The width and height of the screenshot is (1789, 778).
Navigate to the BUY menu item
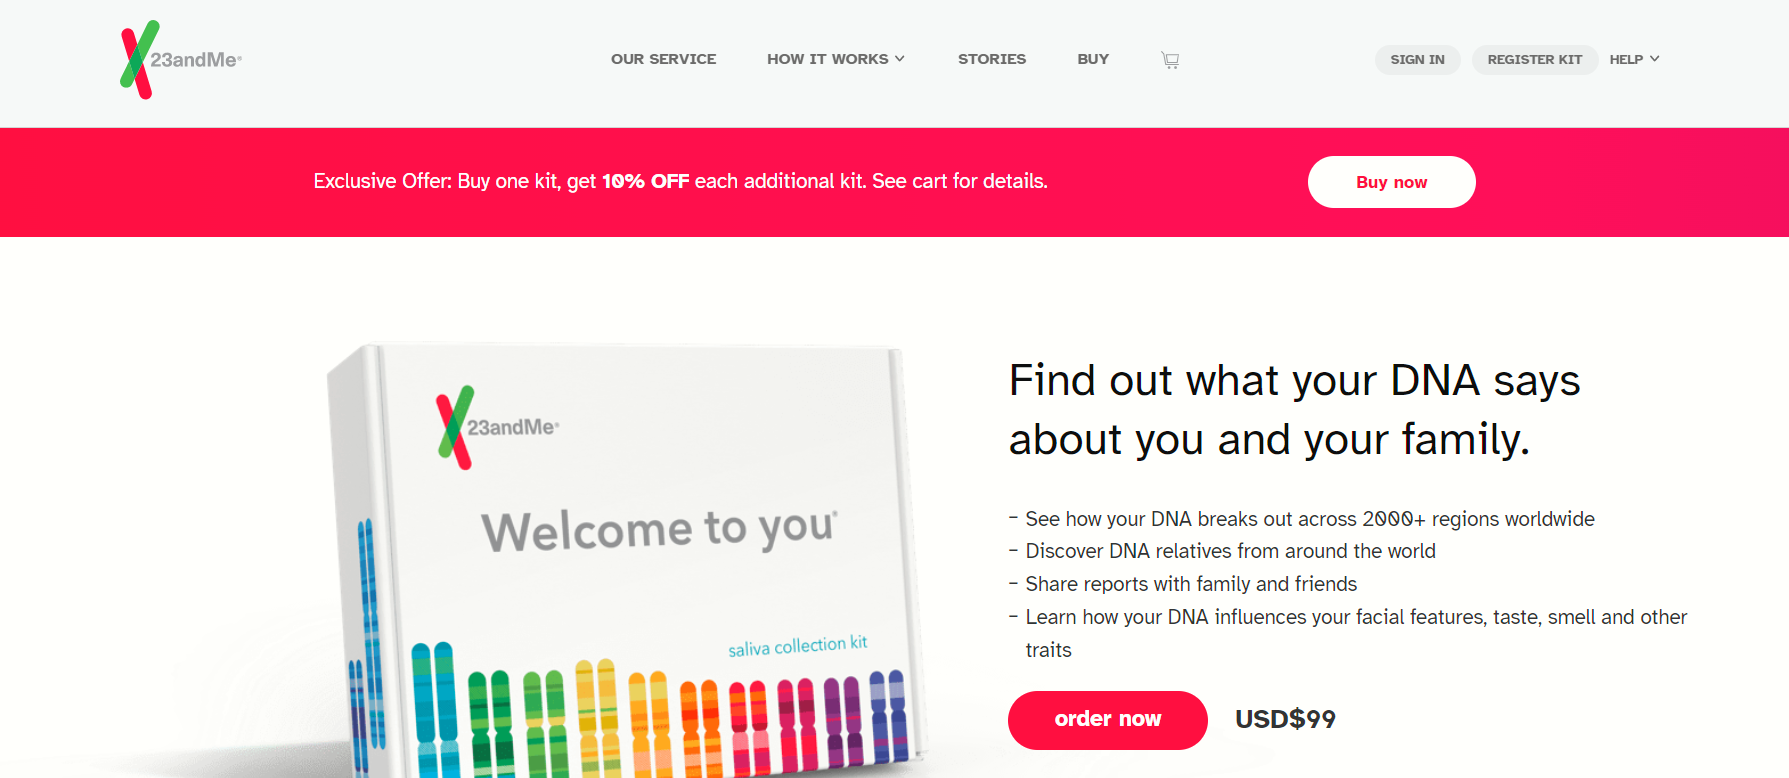coord(1093,59)
